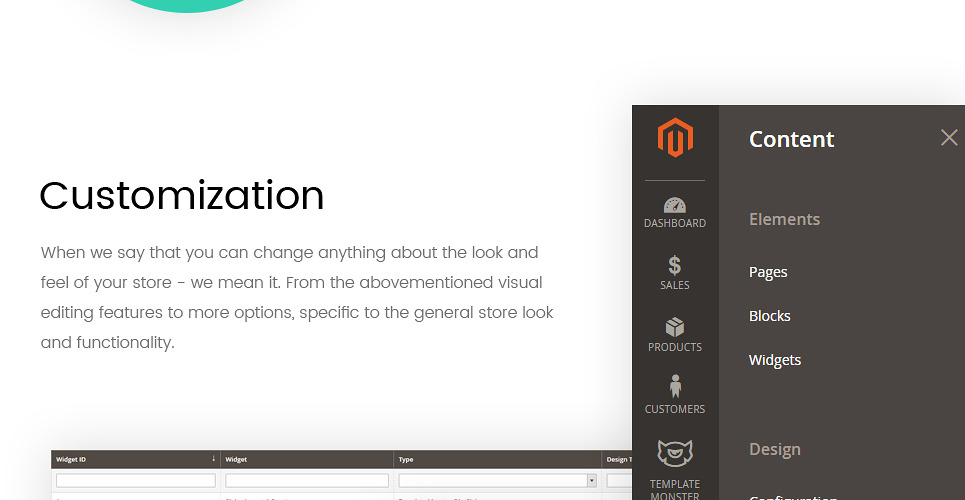Click the Customization heading
Viewport: 965px width, 500px height.
(182, 196)
